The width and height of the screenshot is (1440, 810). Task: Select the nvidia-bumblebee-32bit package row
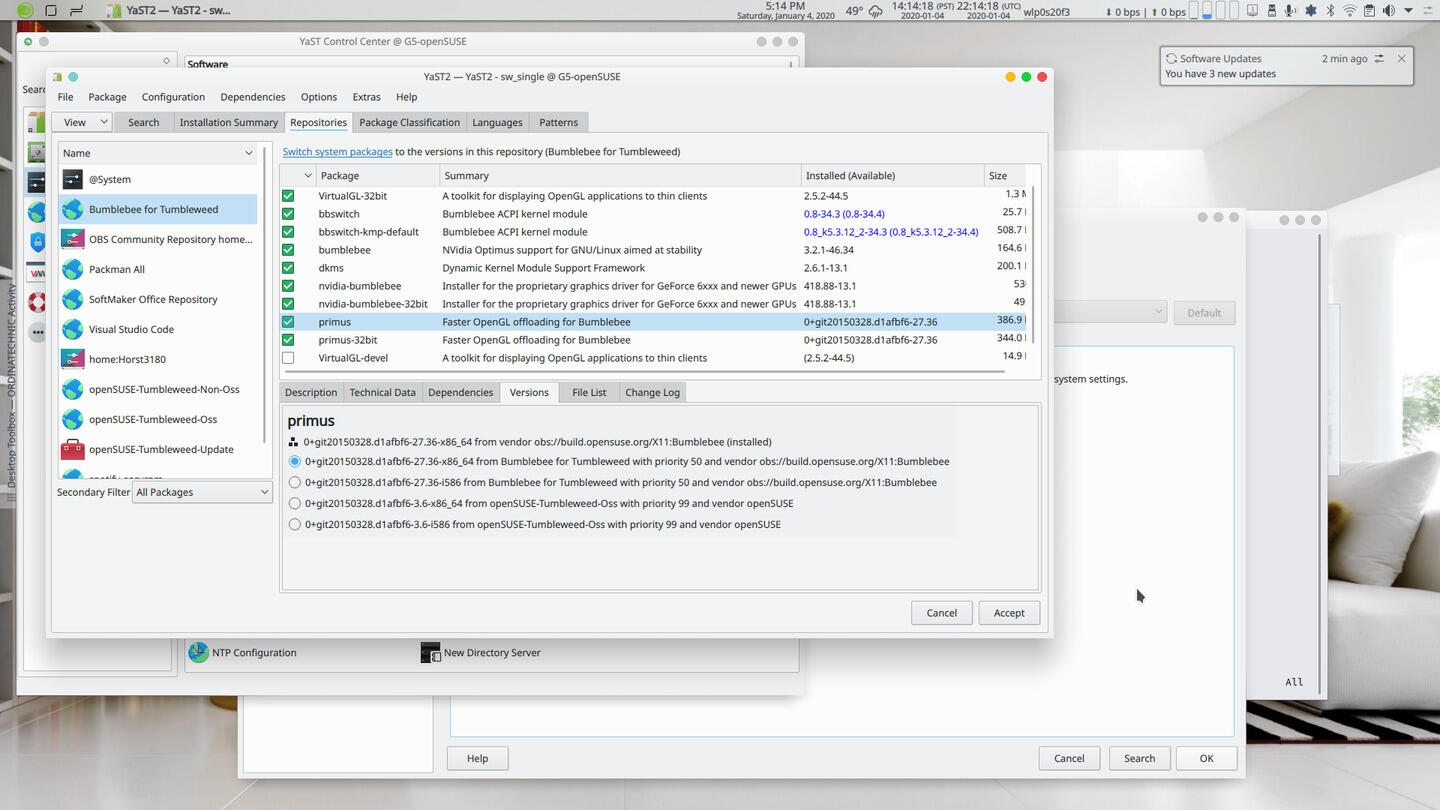pos(653,304)
